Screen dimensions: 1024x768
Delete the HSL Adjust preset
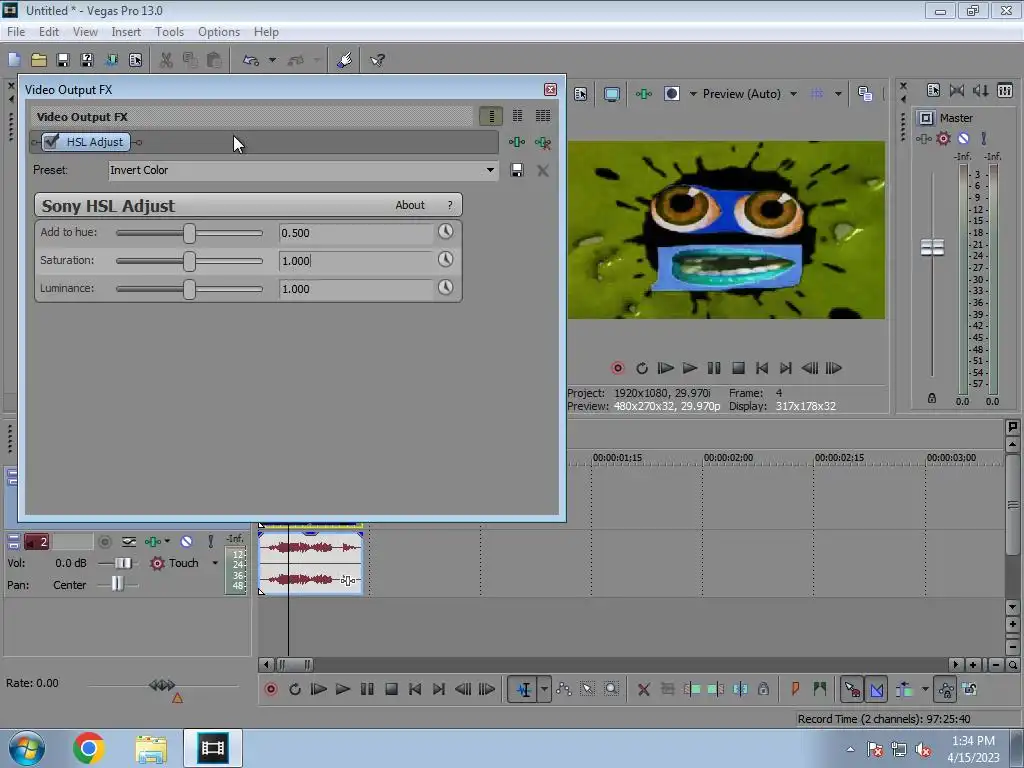(x=543, y=170)
